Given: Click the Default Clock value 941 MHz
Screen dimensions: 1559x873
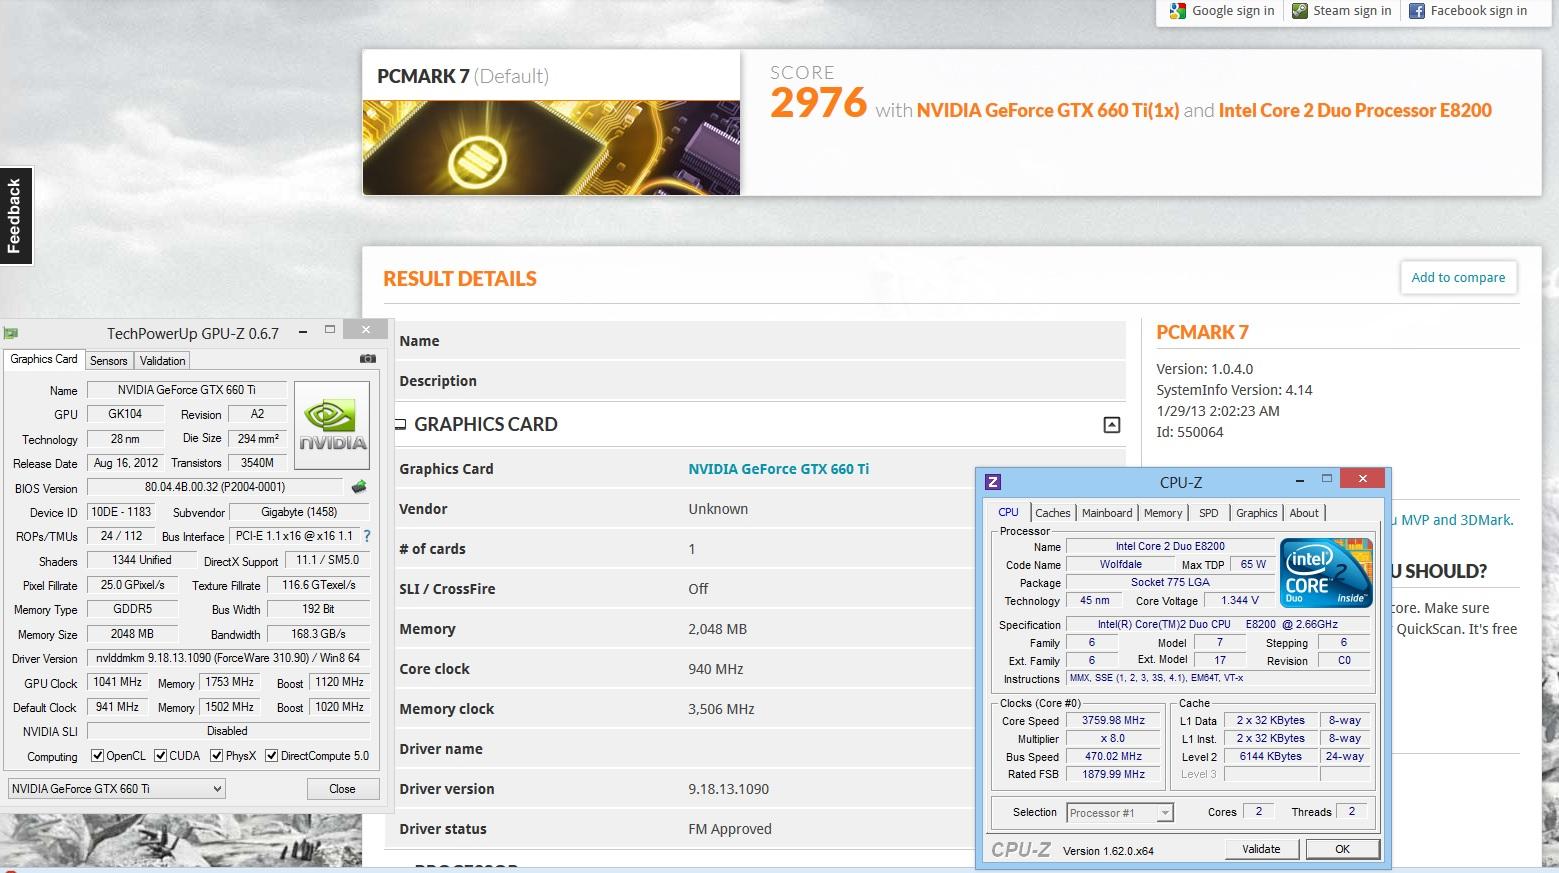Looking at the screenshot, I should click(x=118, y=706).
